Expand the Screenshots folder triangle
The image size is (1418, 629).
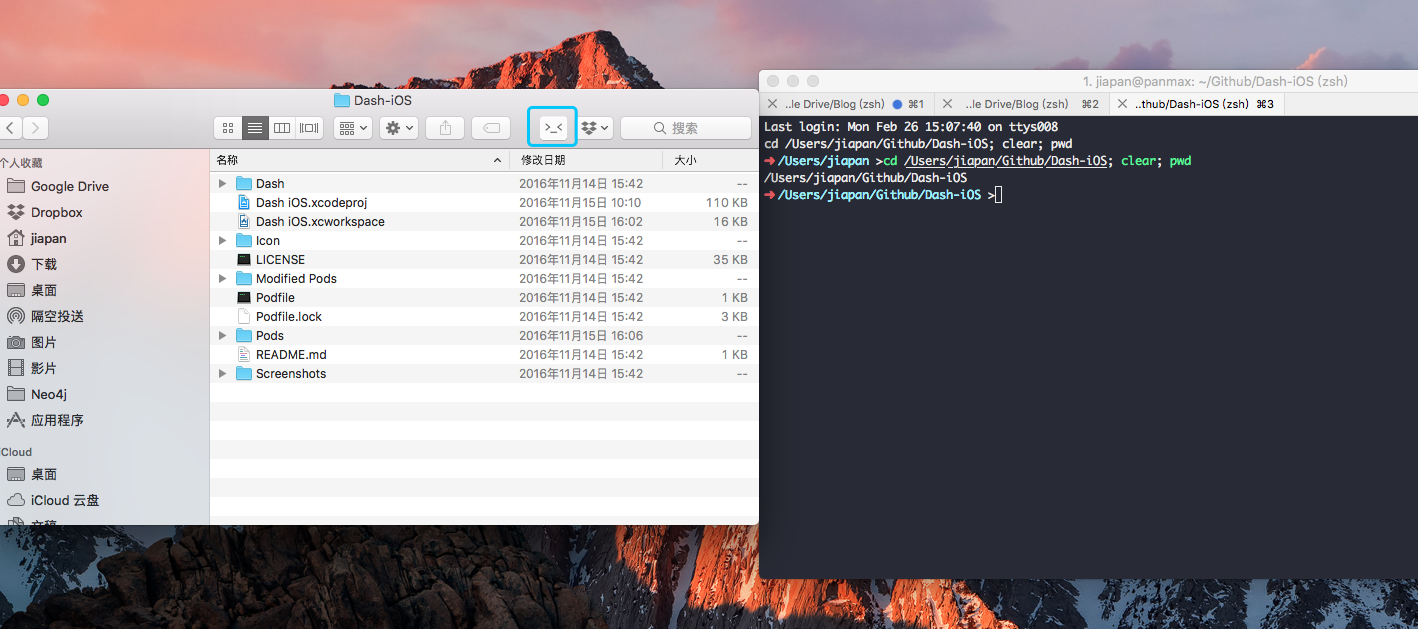(222, 374)
